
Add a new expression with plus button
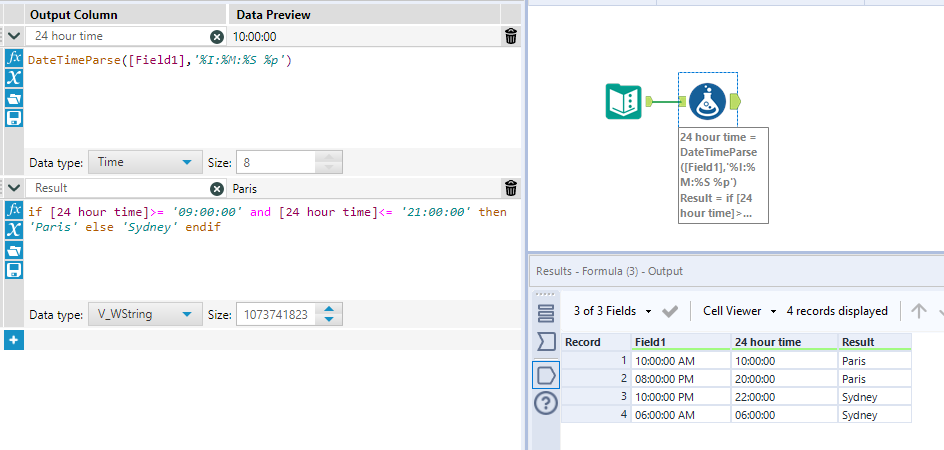tap(13, 340)
